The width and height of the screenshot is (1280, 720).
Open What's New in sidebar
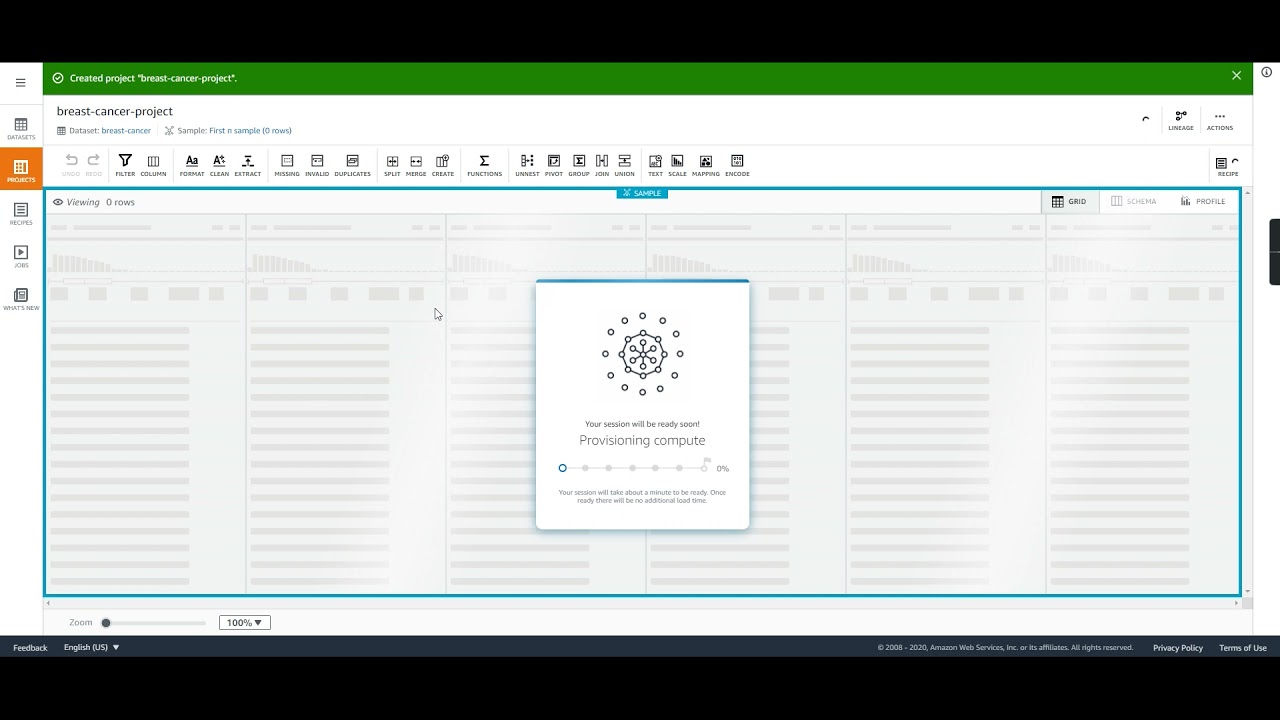[21, 299]
